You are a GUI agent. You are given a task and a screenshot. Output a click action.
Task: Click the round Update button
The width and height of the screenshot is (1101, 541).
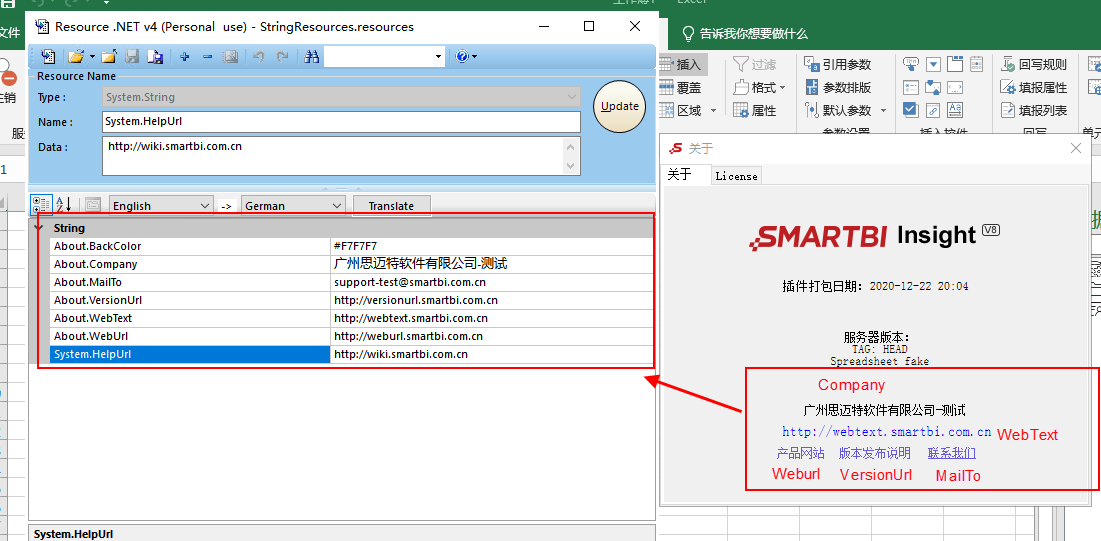click(620, 106)
